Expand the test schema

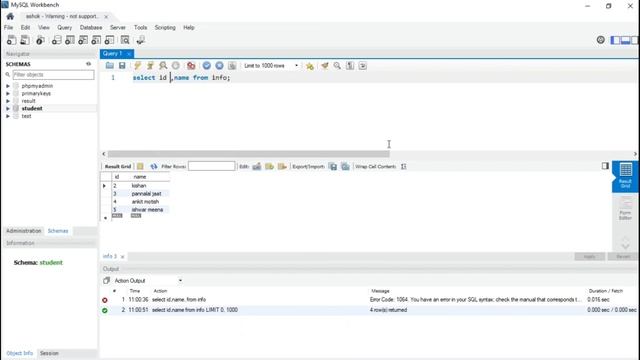click(8, 116)
